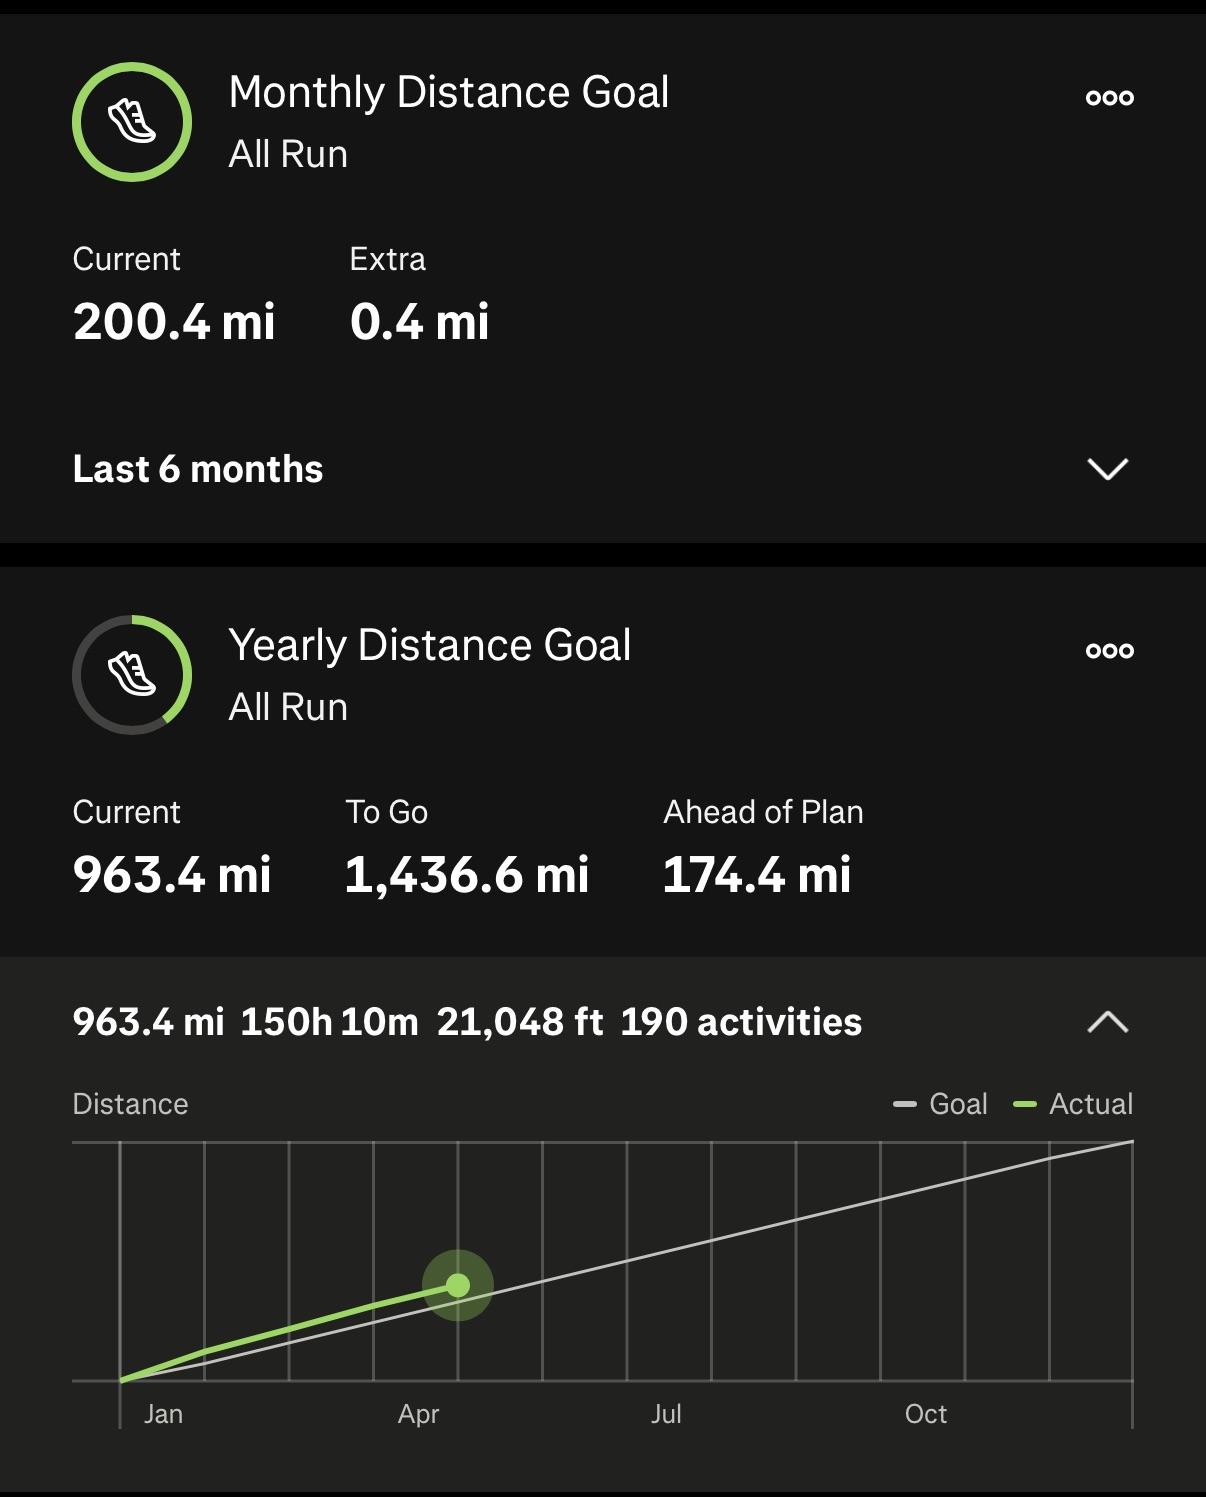Open Yearly Distance Goal three-dot menu
The height and width of the screenshot is (1497, 1206).
pyautogui.click(x=1110, y=651)
